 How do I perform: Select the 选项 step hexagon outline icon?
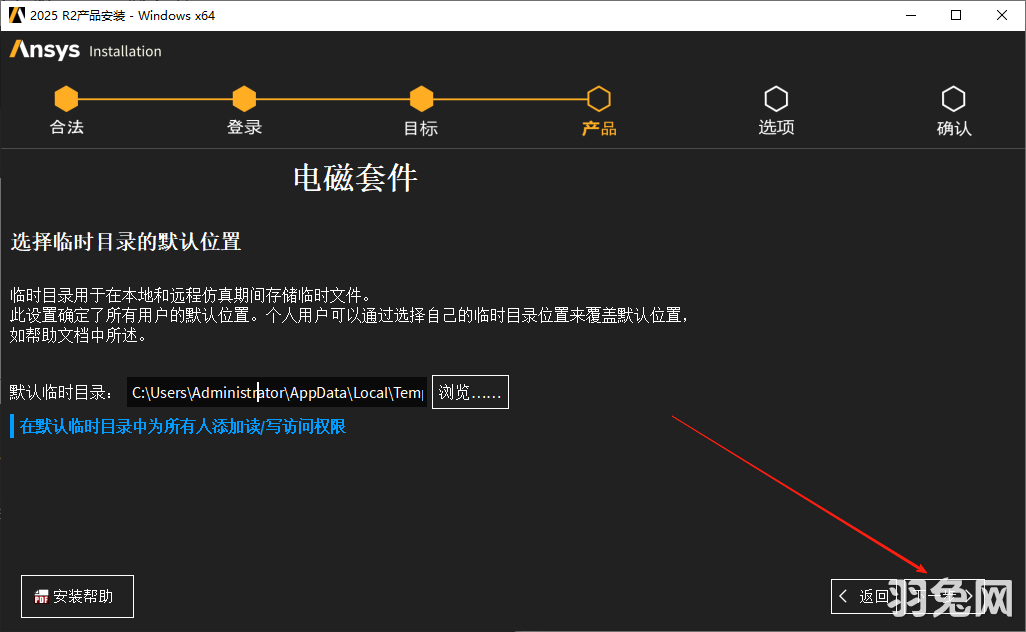(776, 98)
